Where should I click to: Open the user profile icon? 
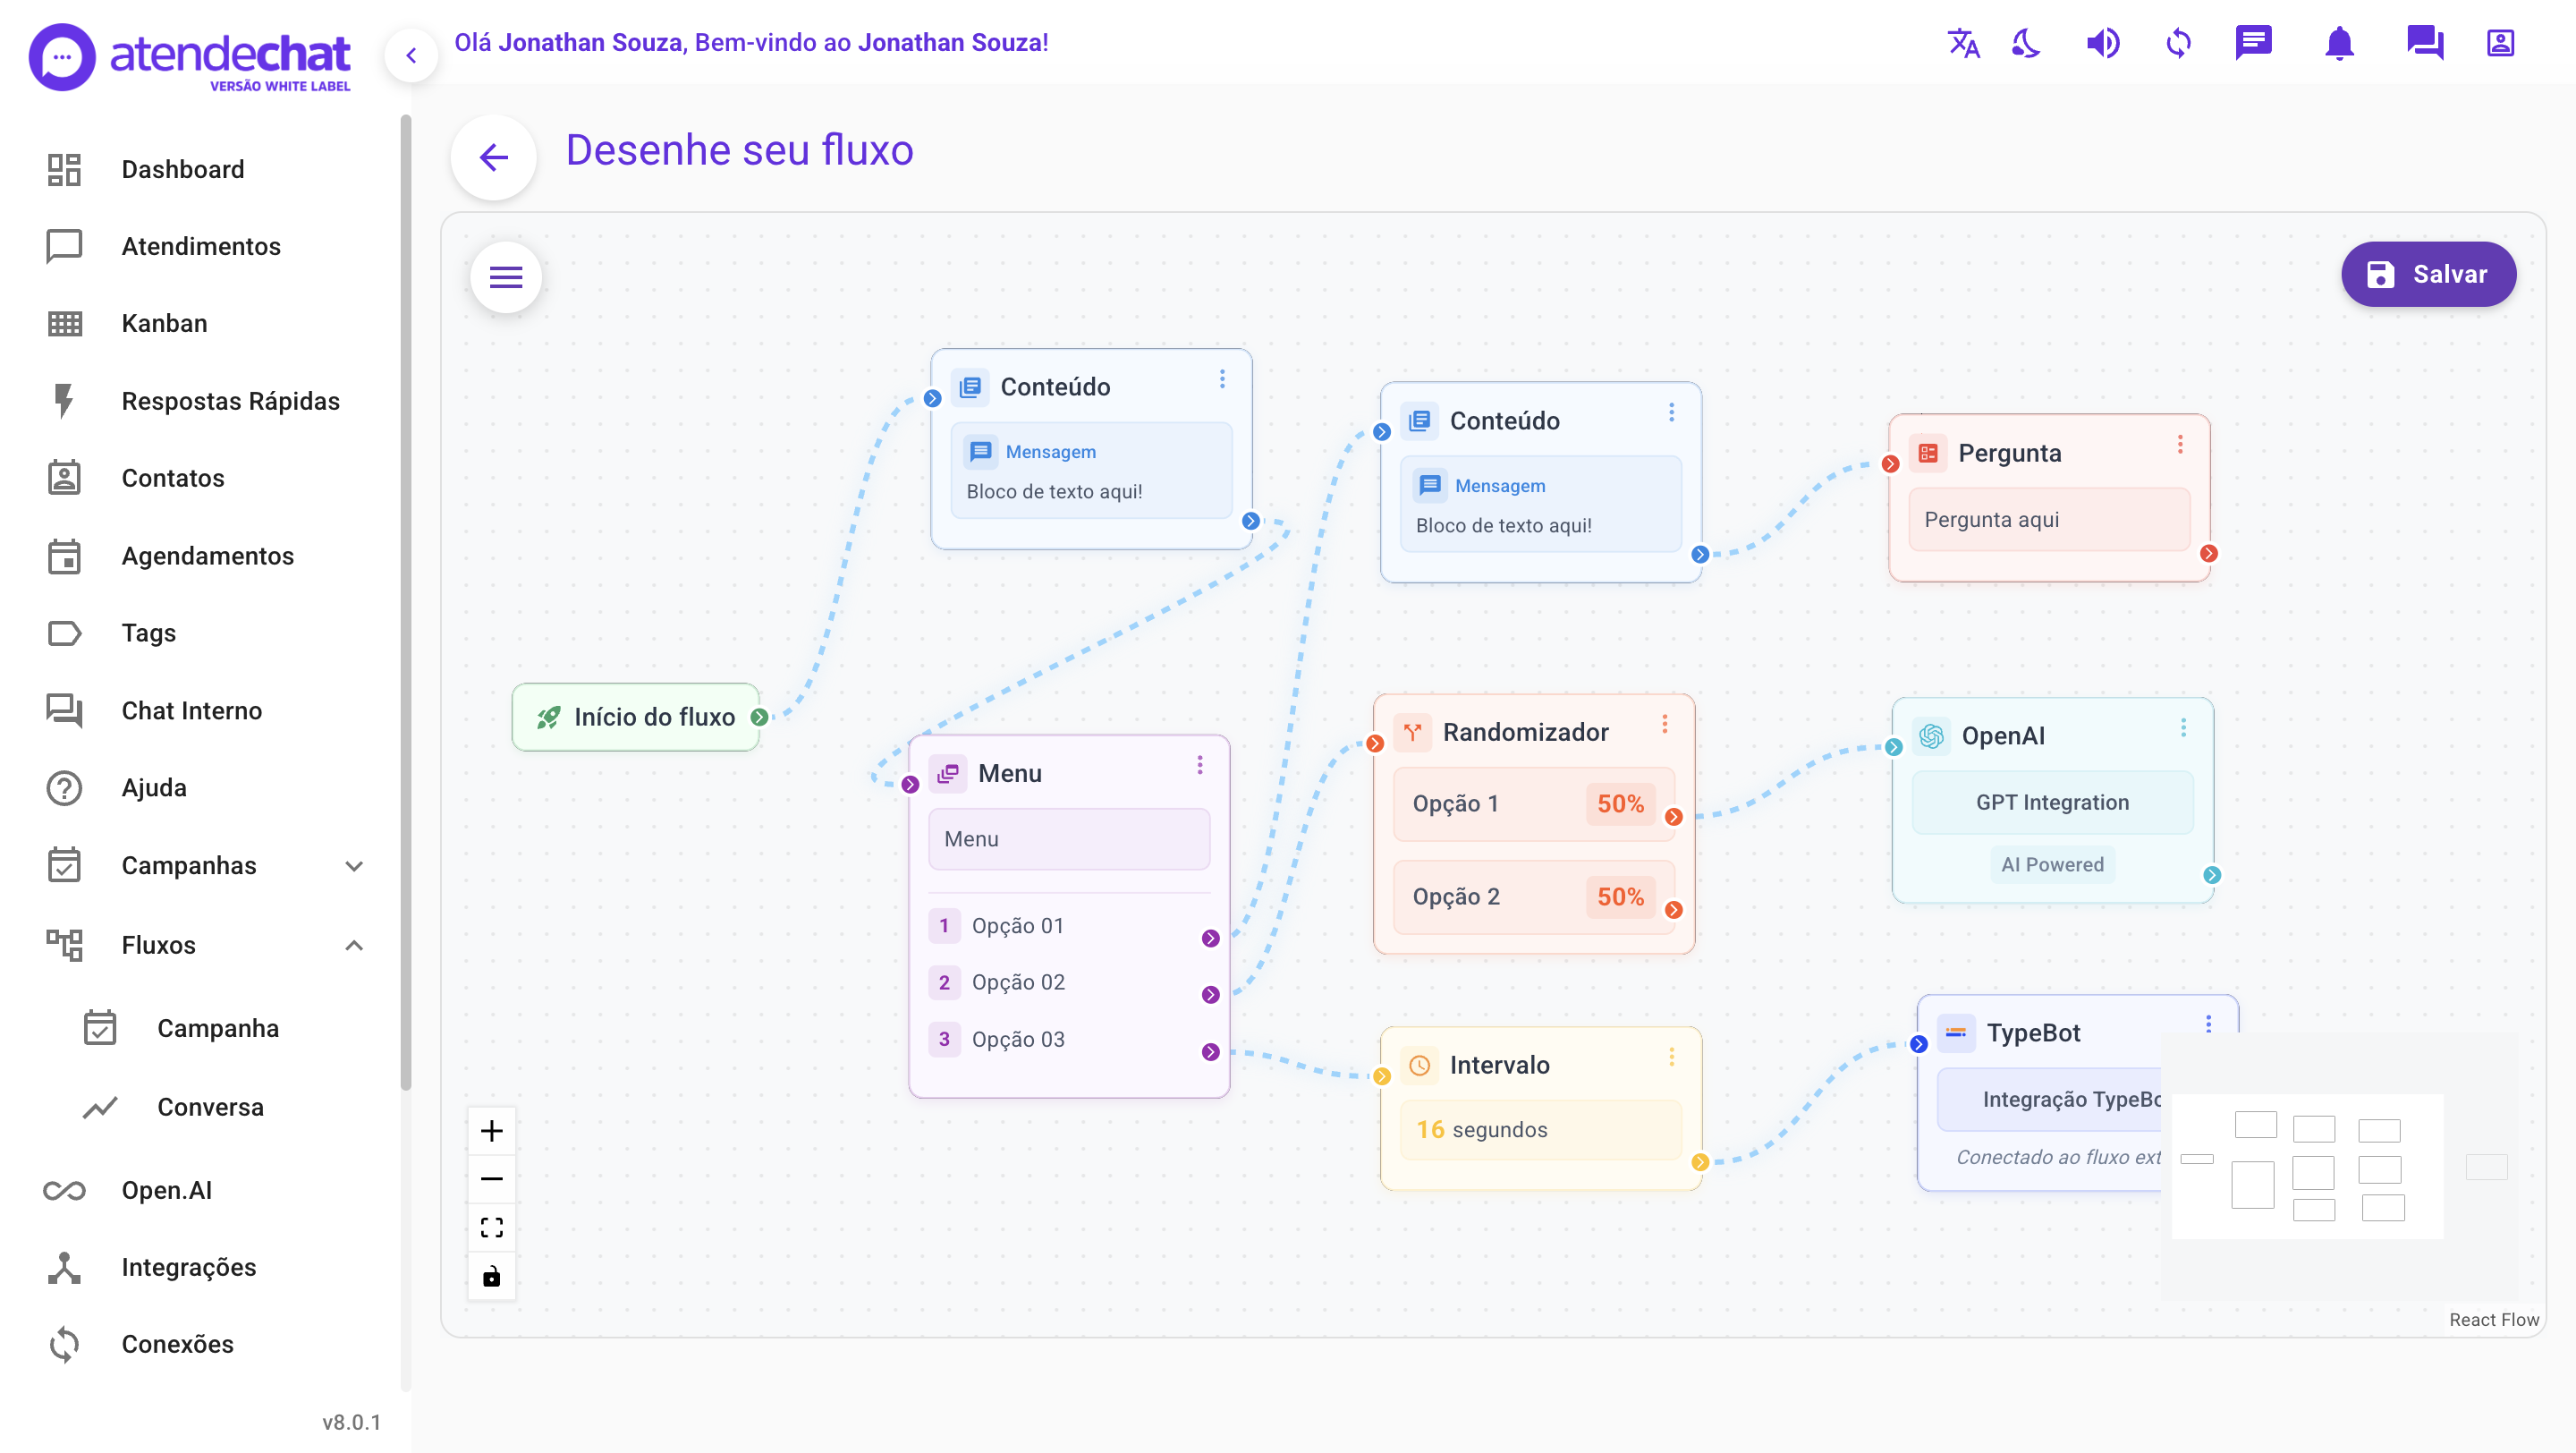(2500, 43)
